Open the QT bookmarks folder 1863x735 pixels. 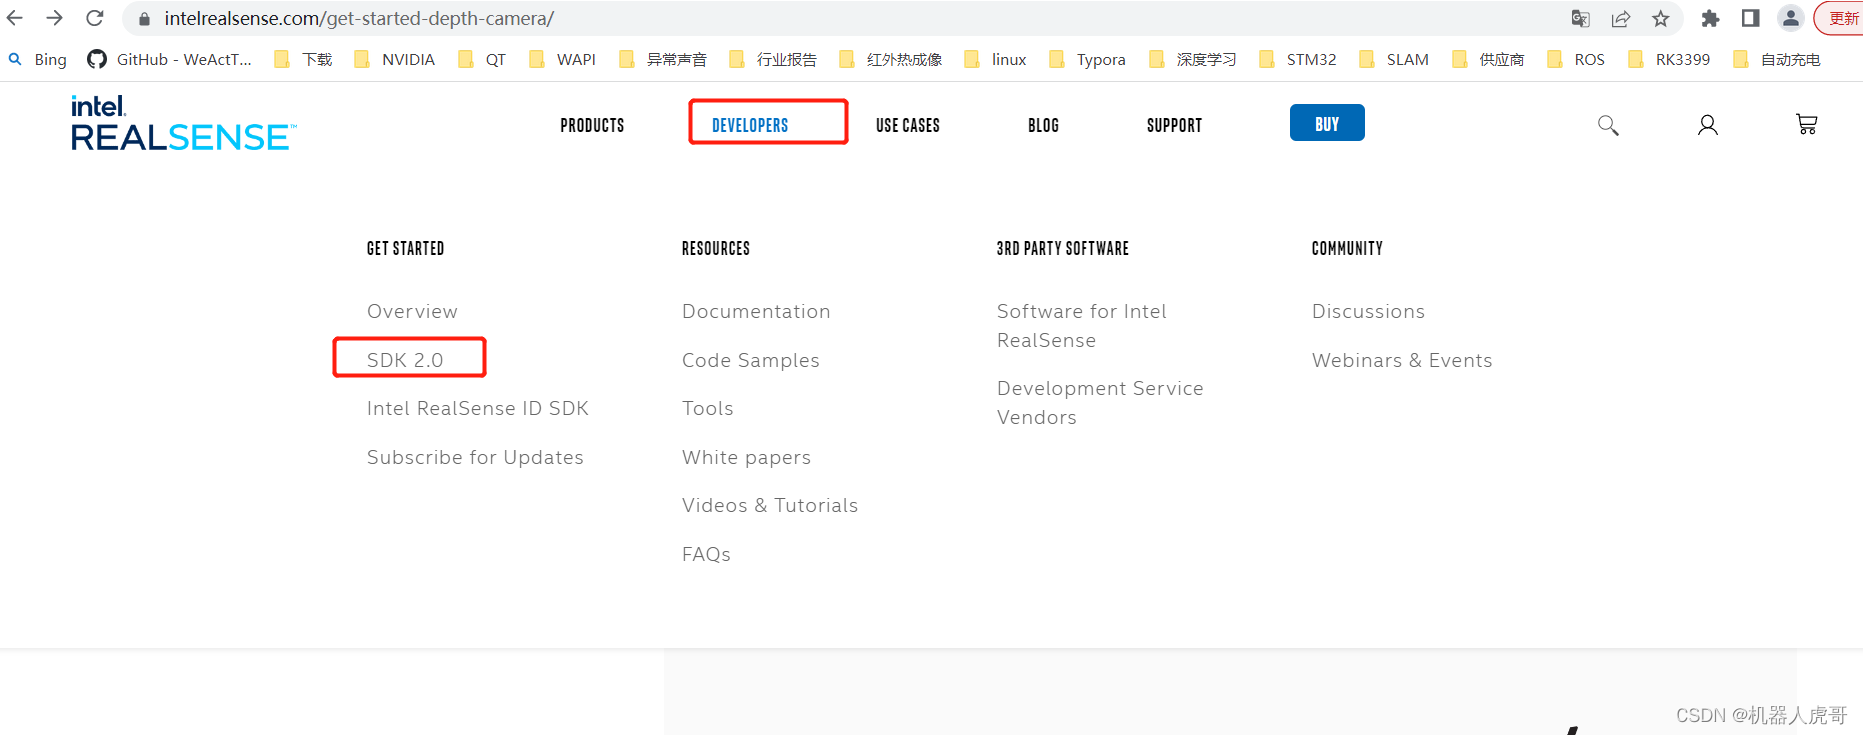[x=482, y=59]
